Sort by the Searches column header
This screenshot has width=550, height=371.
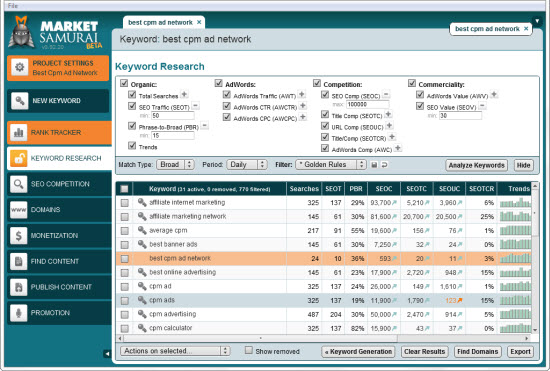[304, 189]
